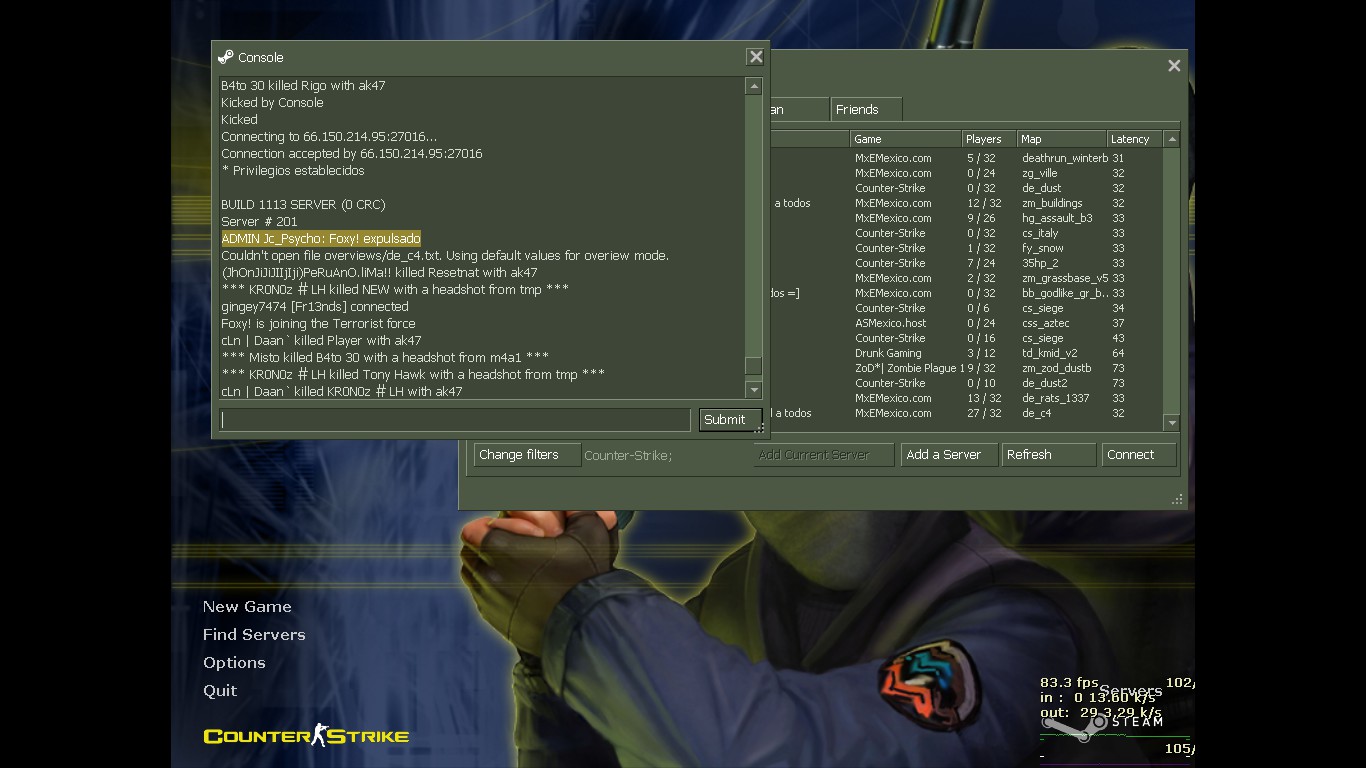Click the Console window resize grip
The height and width of the screenshot is (768, 1366).
760,429
